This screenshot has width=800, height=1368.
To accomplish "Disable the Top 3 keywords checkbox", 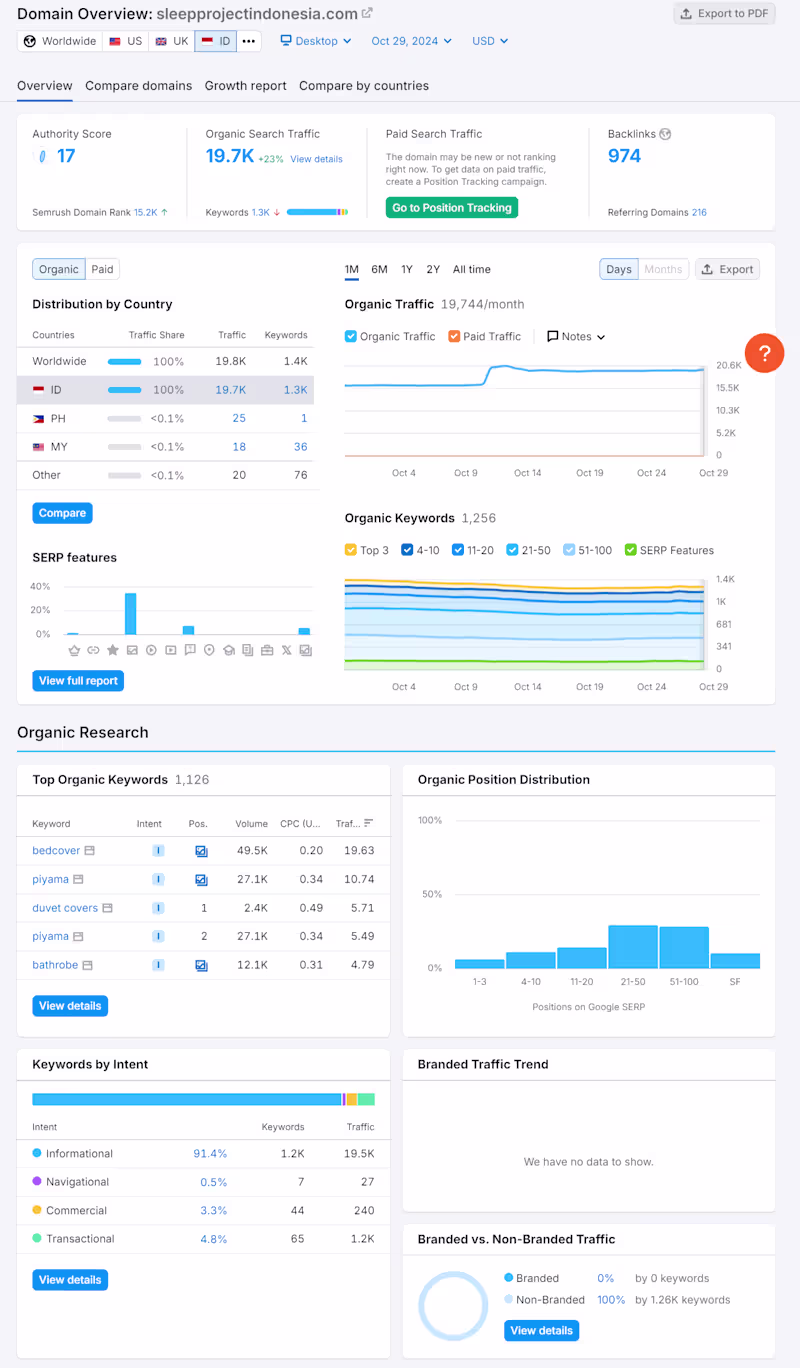I will point(351,550).
